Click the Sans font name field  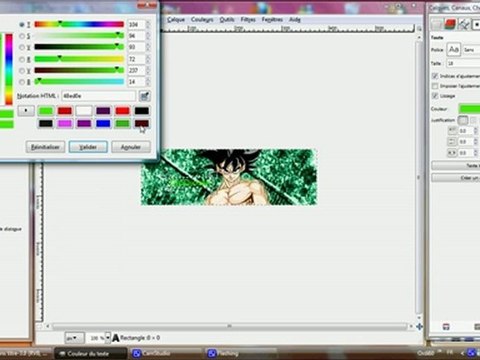click(471, 50)
